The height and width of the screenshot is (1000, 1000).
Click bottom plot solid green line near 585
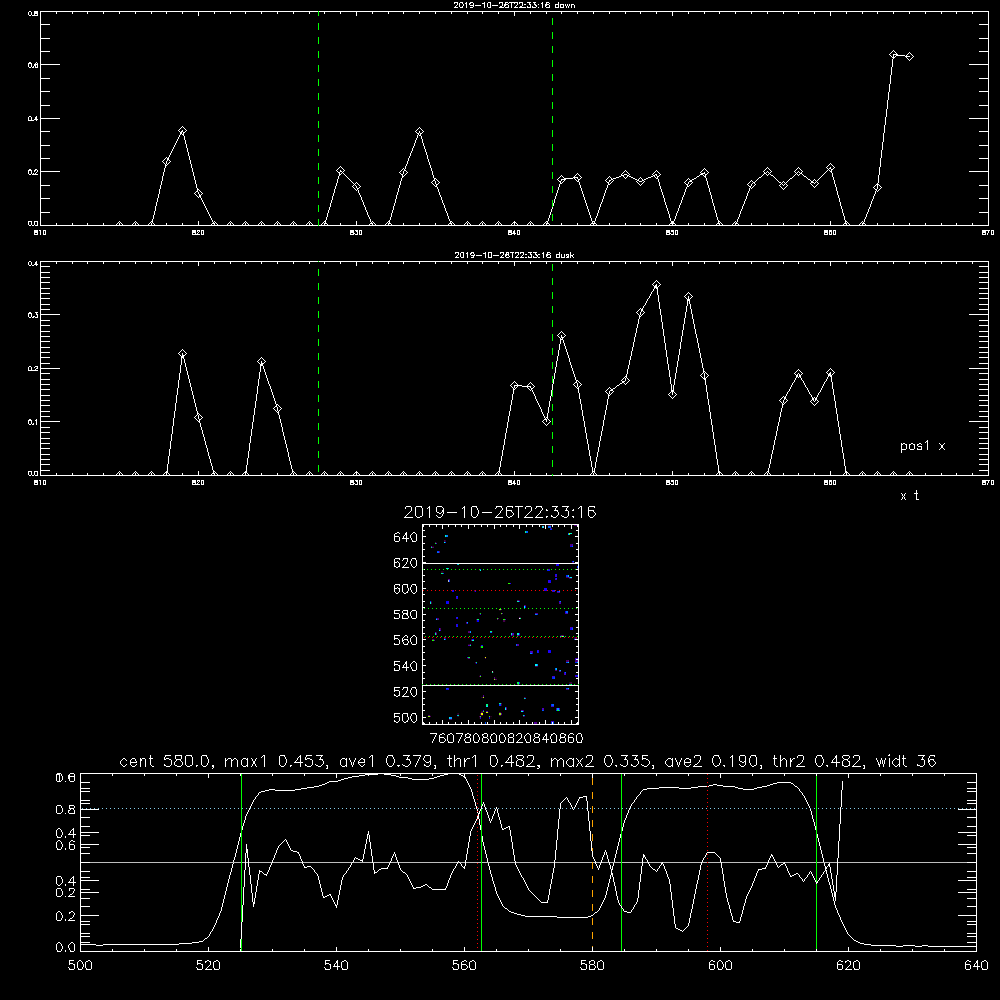621,861
